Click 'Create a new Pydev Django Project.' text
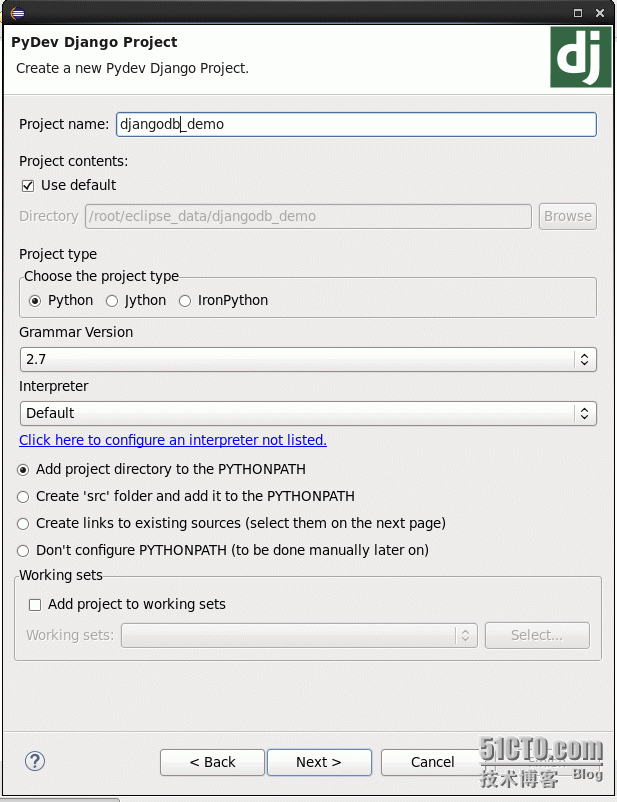Screen dimensions: 617x802 (x=133, y=69)
